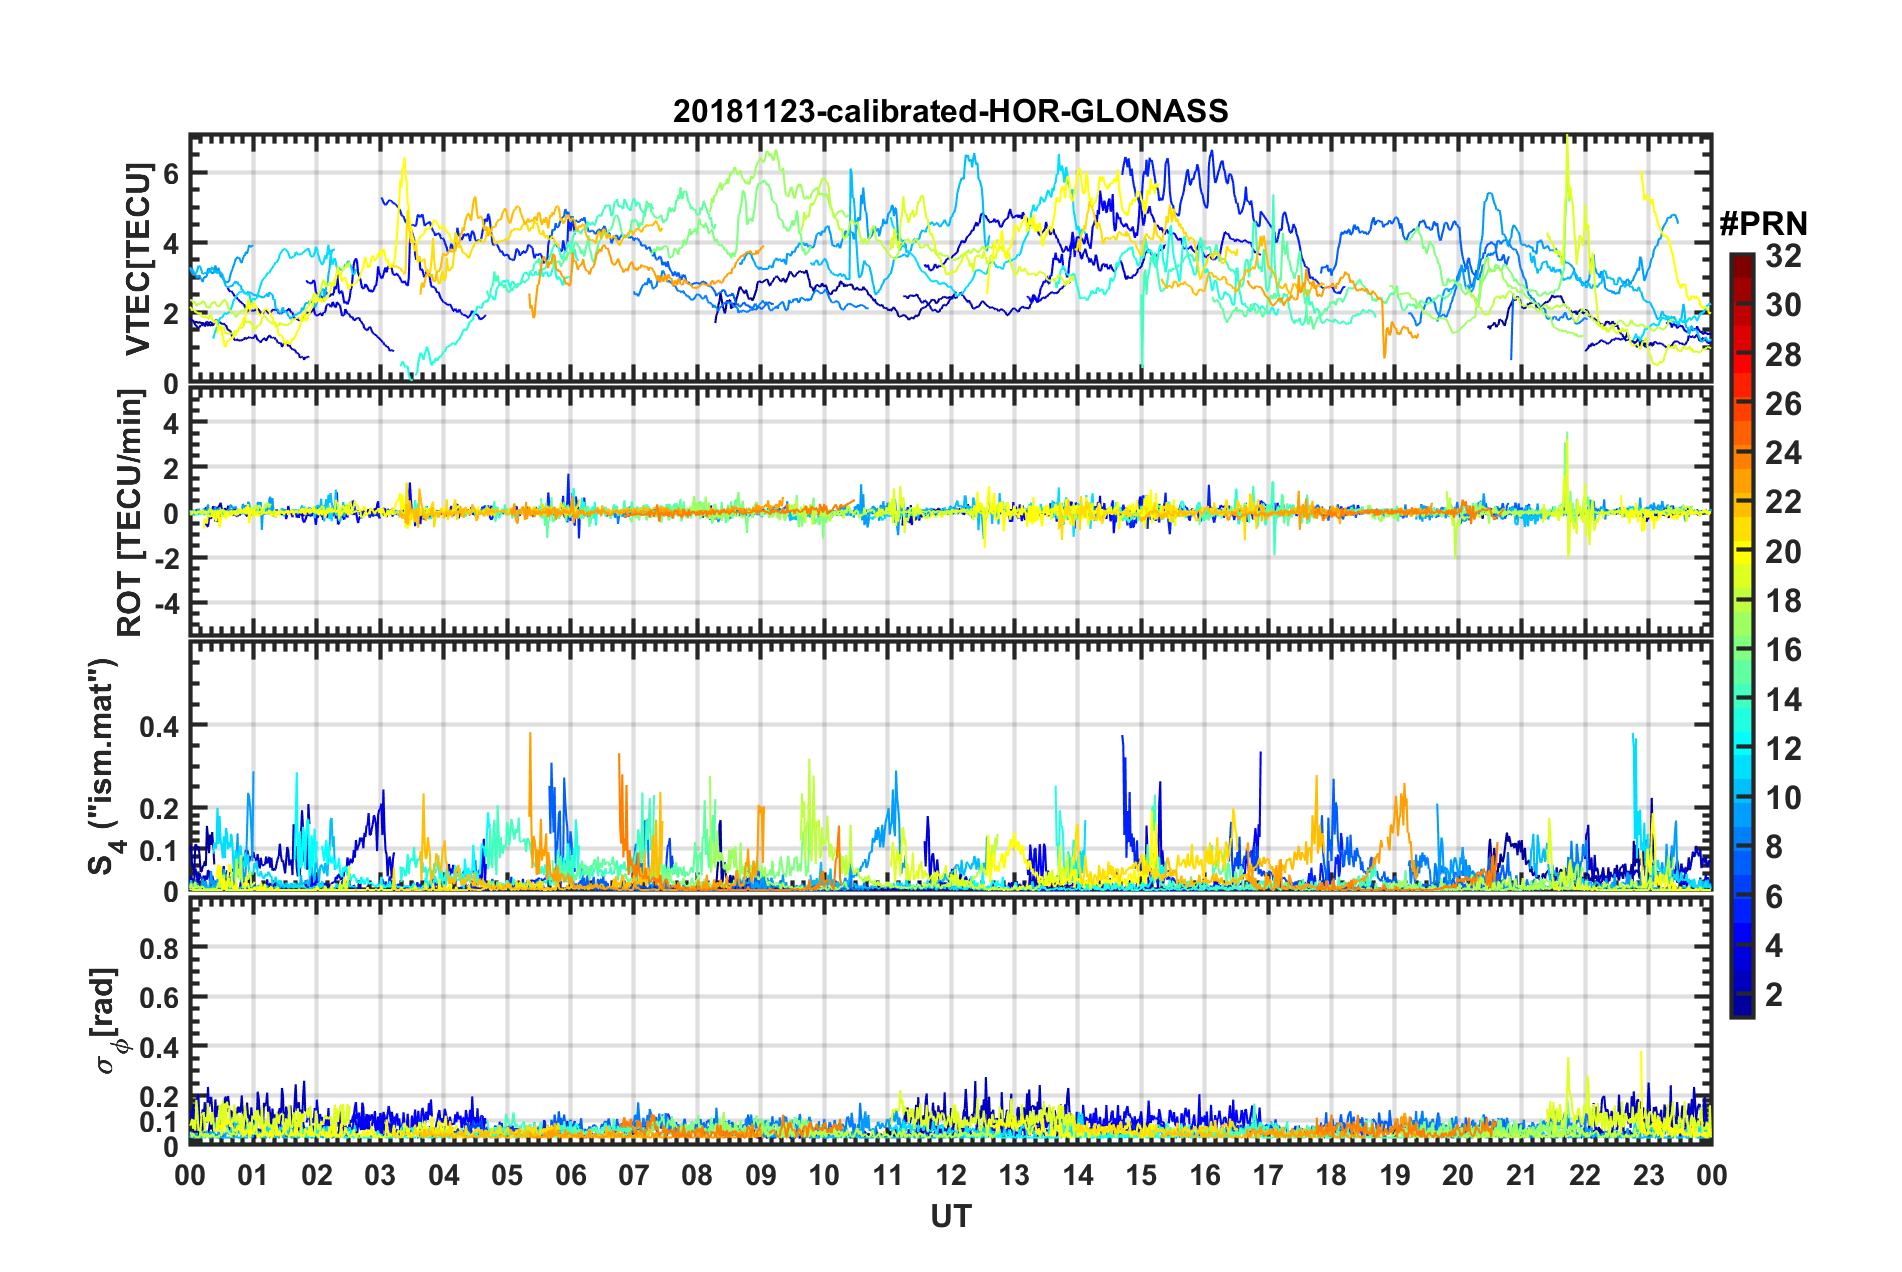Select the 21 hour tick label
This screenshot has height=1272, width=1902.
pos(1521,1175)
